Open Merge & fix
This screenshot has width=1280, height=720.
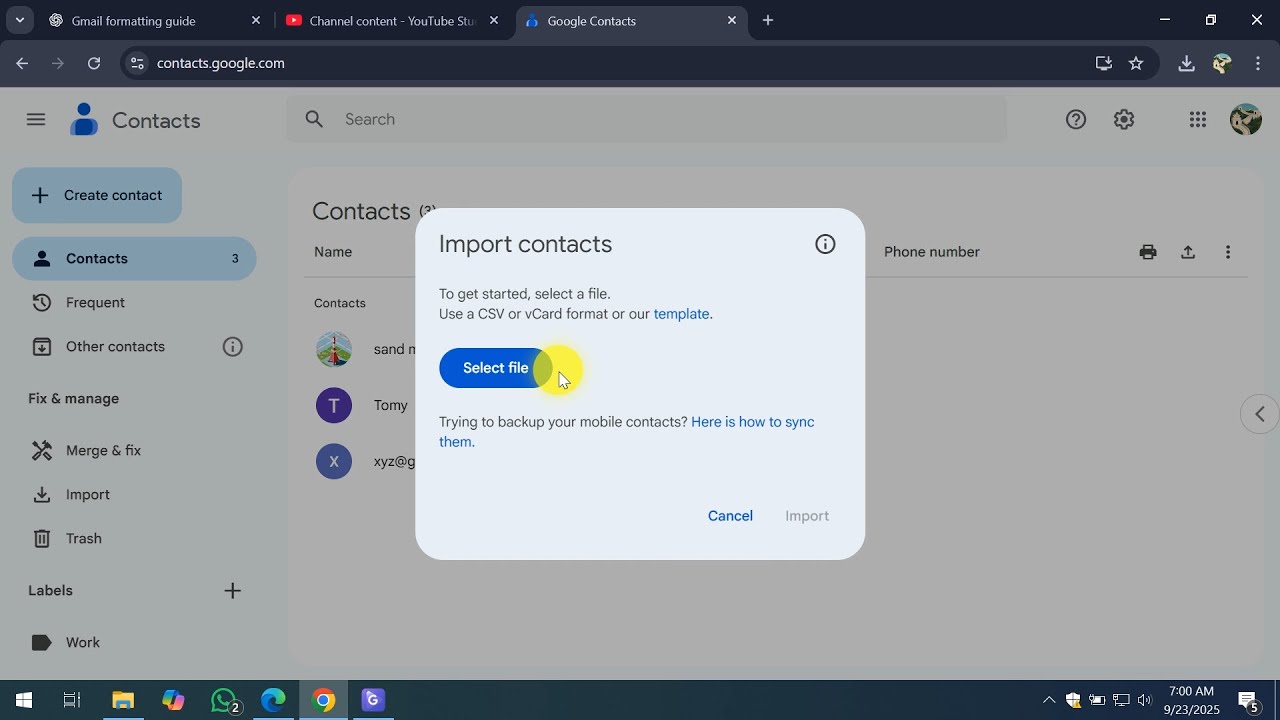pyautogui.click(x=134, y=450)
